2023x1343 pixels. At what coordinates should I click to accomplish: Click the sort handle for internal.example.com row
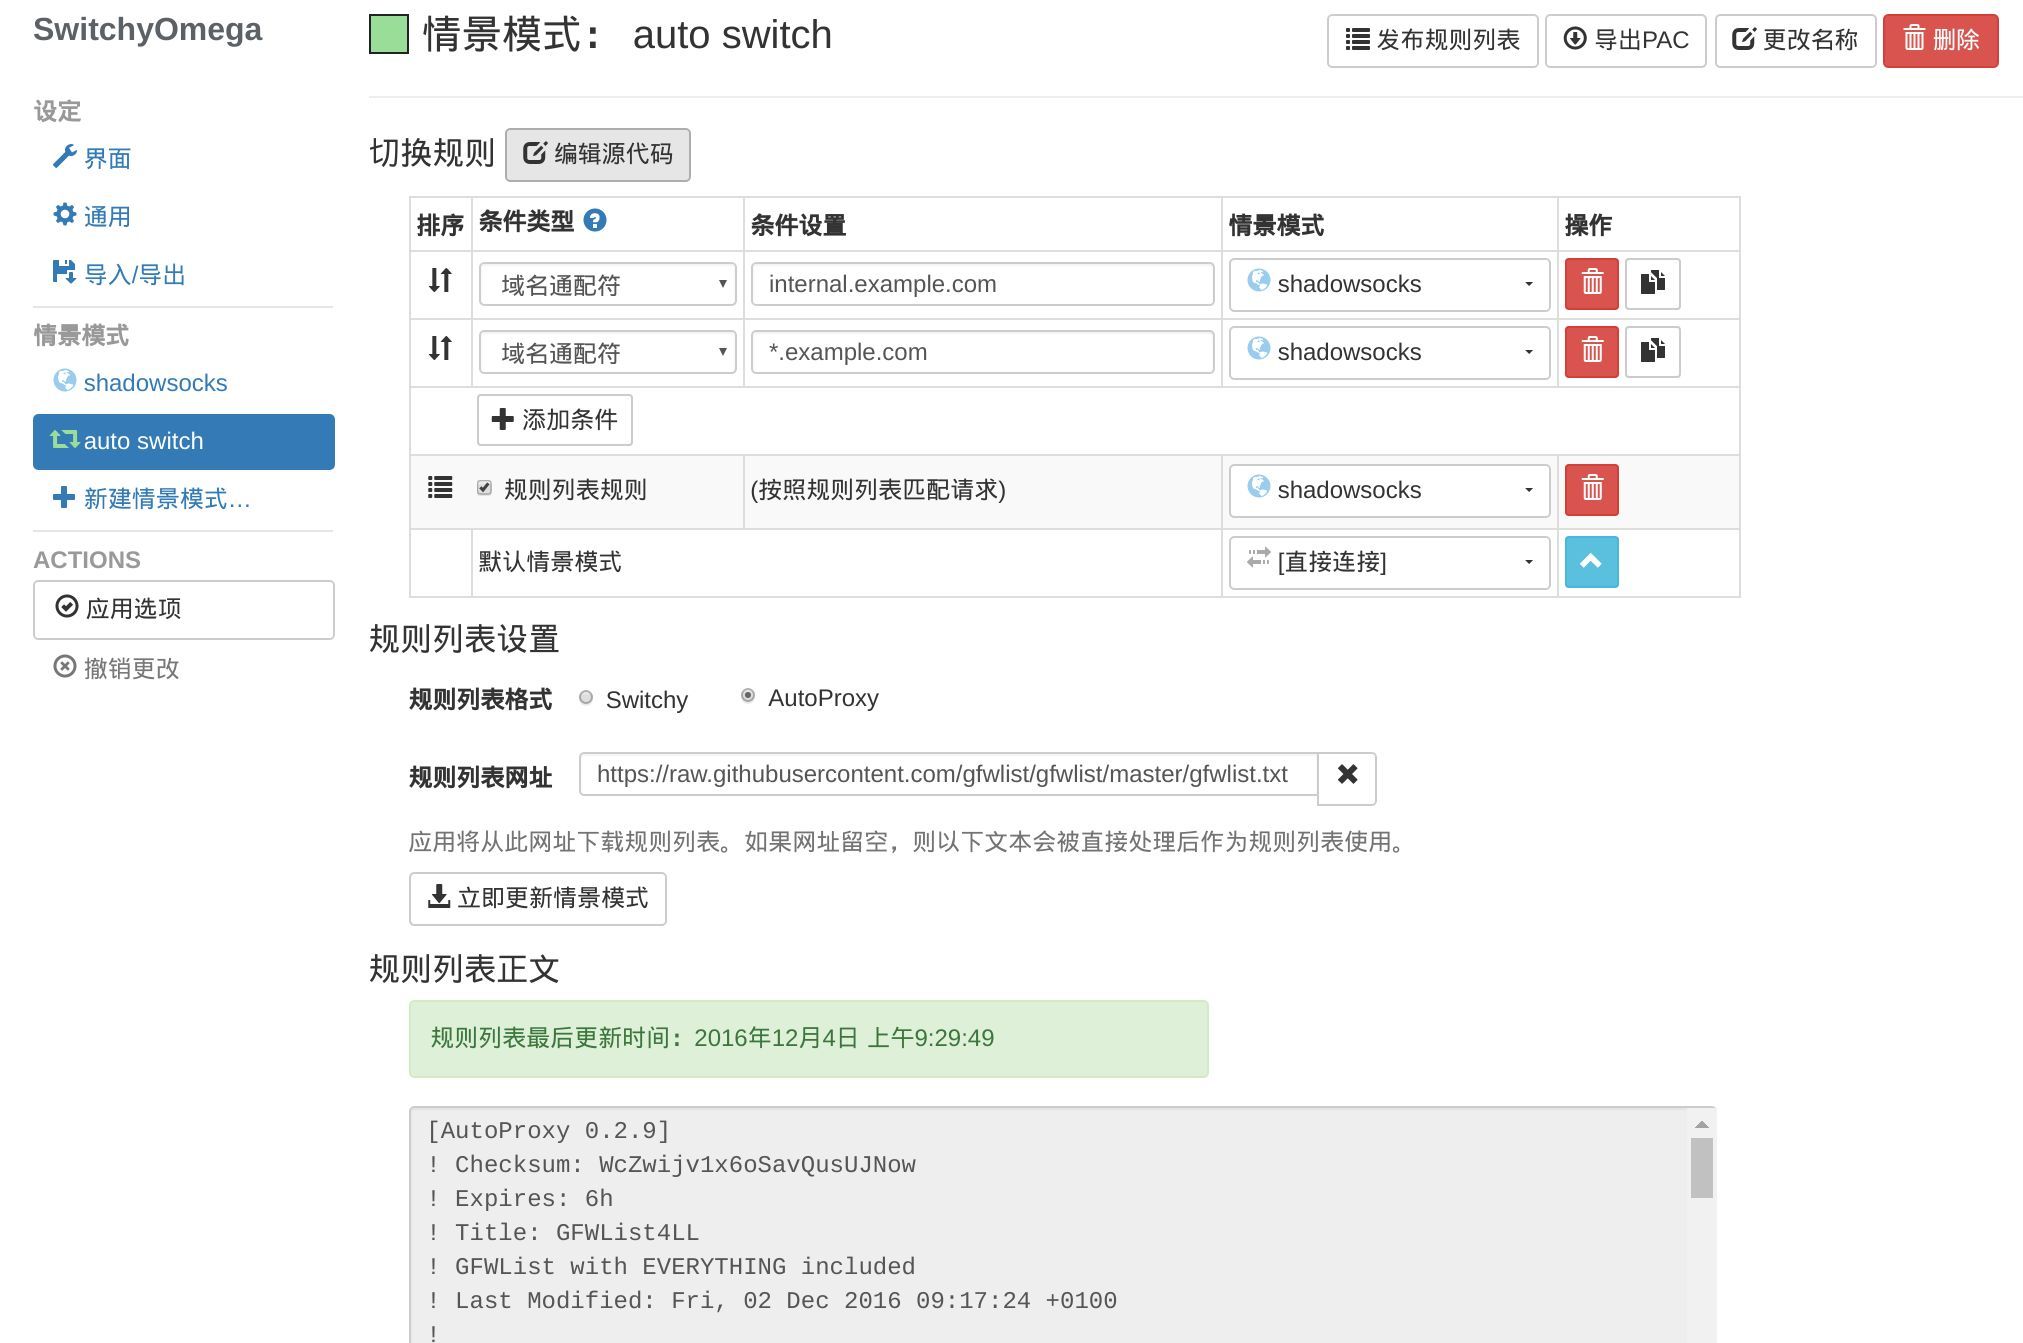coord(440,281)
